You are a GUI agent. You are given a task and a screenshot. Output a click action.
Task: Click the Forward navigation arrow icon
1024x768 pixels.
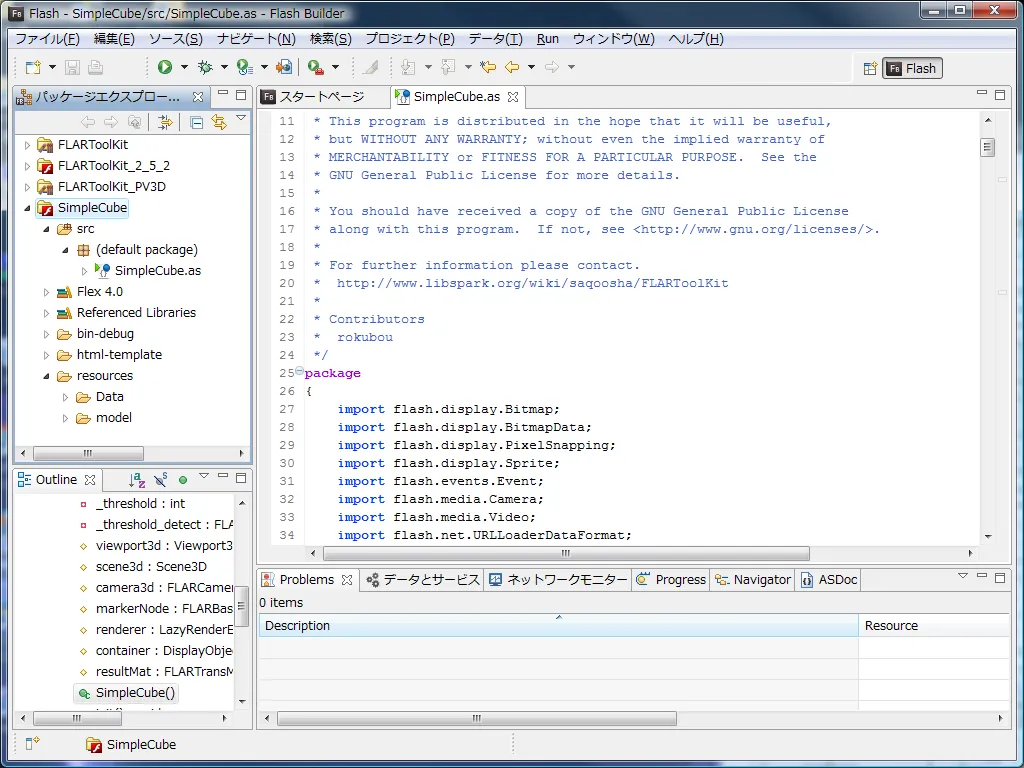pyautogui.click(x=552, y=67)
